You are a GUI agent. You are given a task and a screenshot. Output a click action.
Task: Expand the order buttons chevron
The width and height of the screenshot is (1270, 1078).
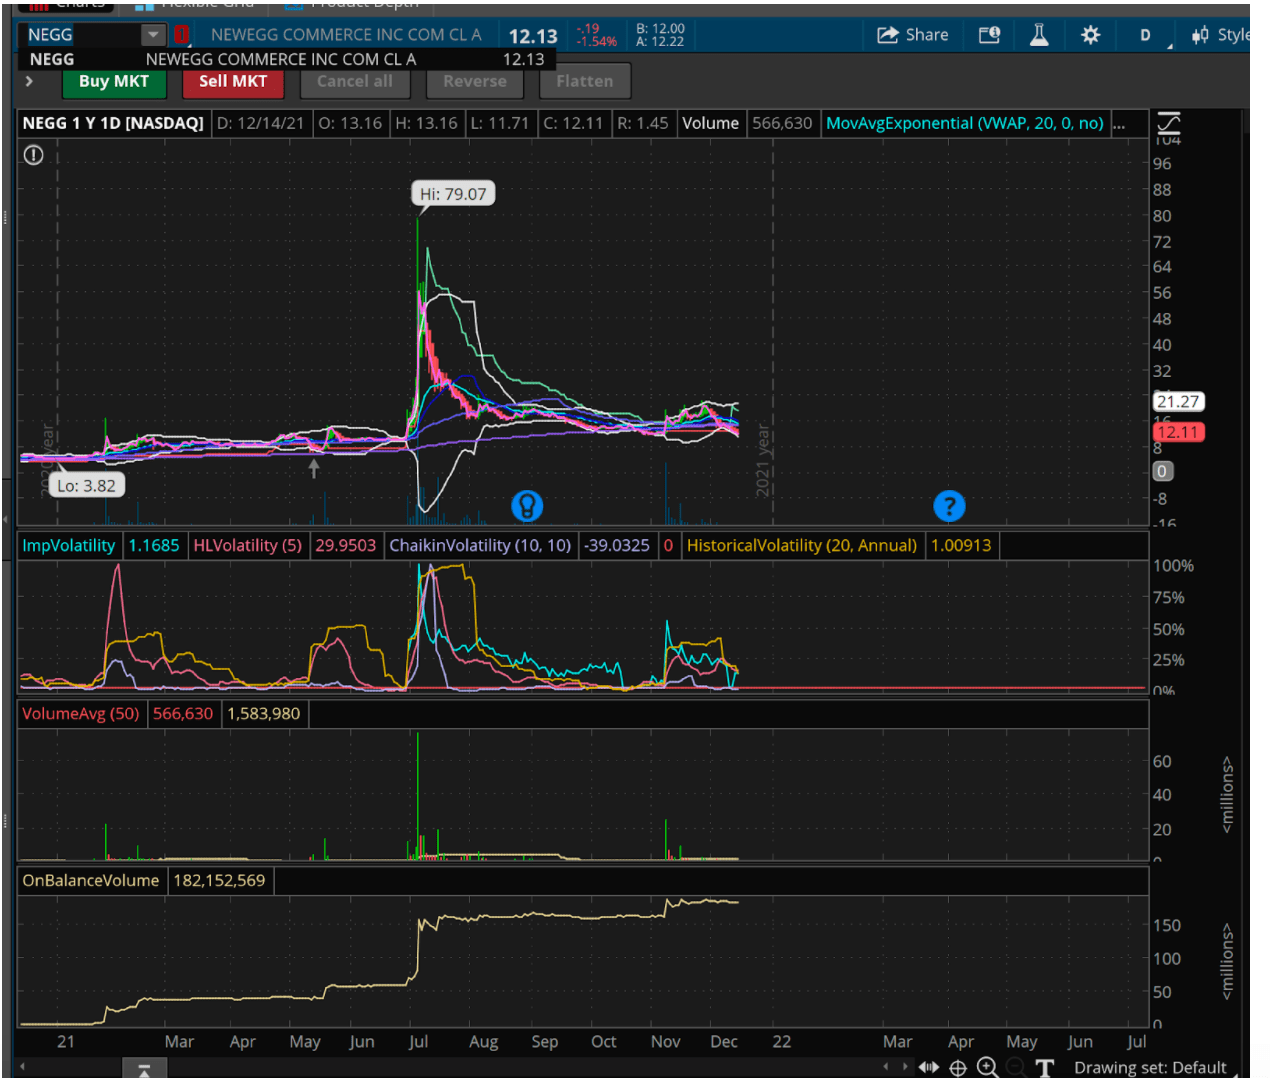[x=29, y=81]
